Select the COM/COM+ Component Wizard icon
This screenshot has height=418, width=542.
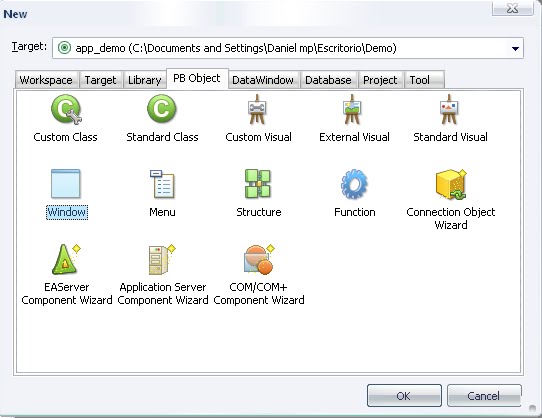tap(259, 259)
